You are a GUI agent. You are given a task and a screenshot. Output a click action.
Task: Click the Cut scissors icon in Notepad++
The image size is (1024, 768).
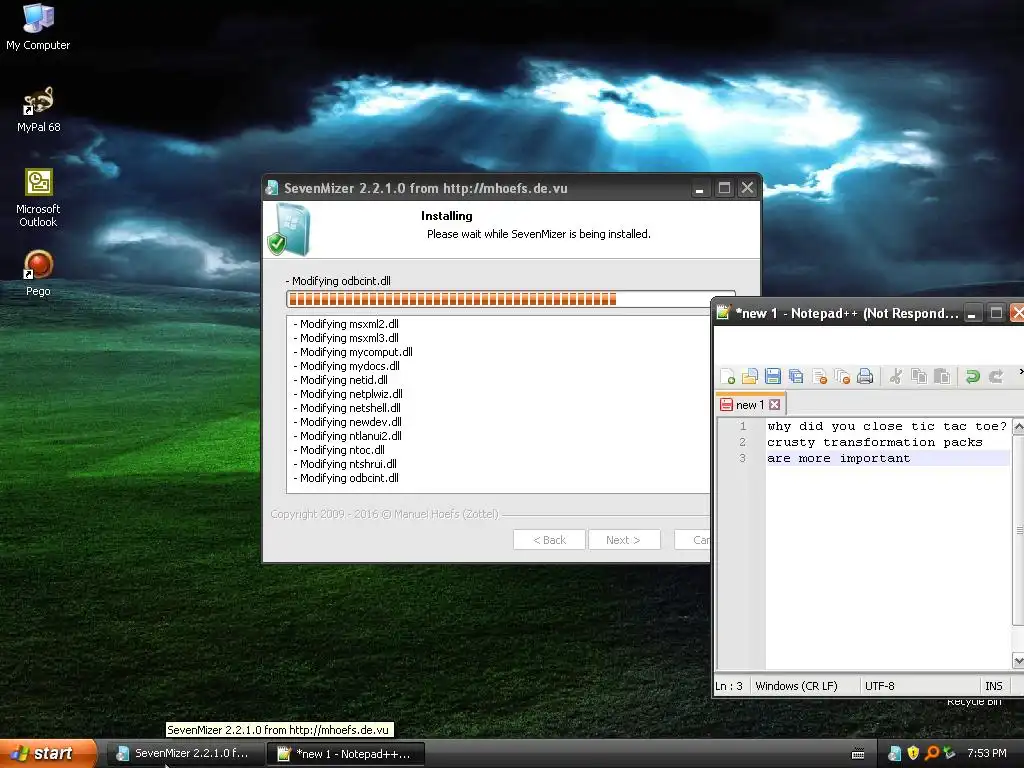[896, 376]
